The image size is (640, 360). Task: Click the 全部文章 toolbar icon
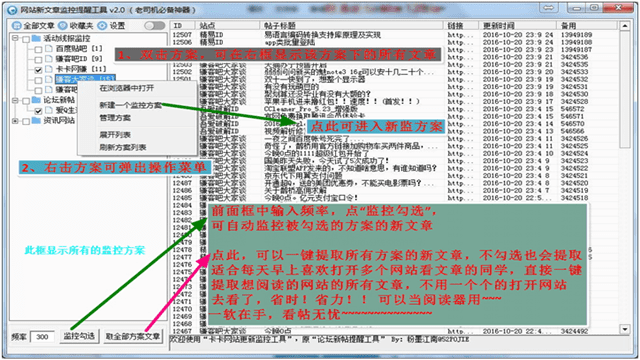click(x=16, y=26)
